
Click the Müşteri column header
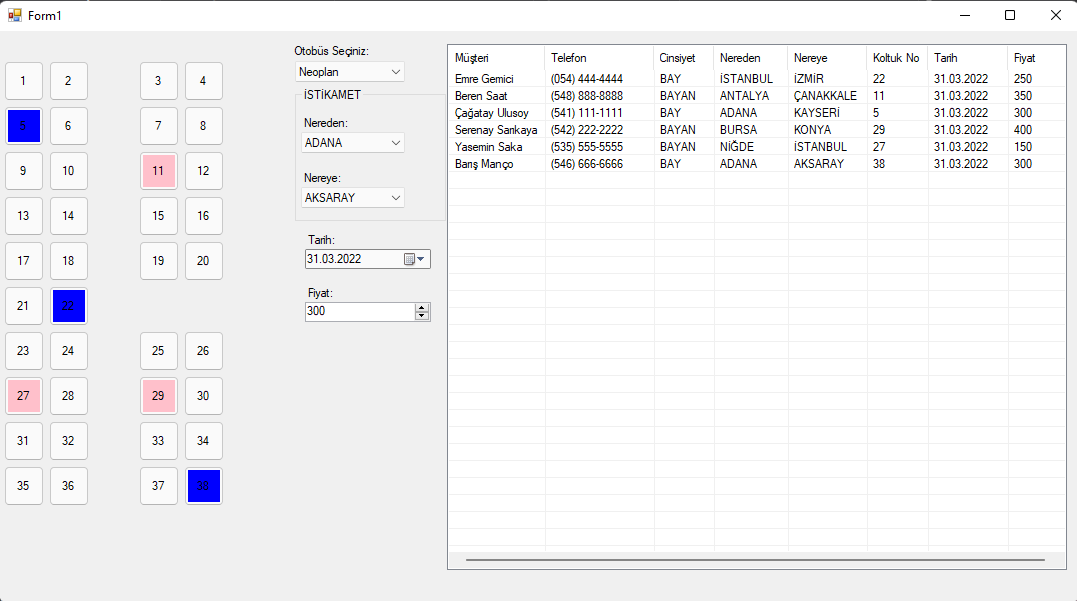point(497,58)
